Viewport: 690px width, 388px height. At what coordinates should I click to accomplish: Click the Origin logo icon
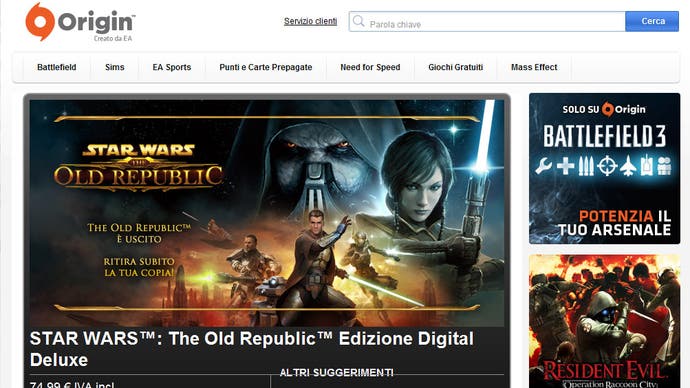tap(40, 22)
